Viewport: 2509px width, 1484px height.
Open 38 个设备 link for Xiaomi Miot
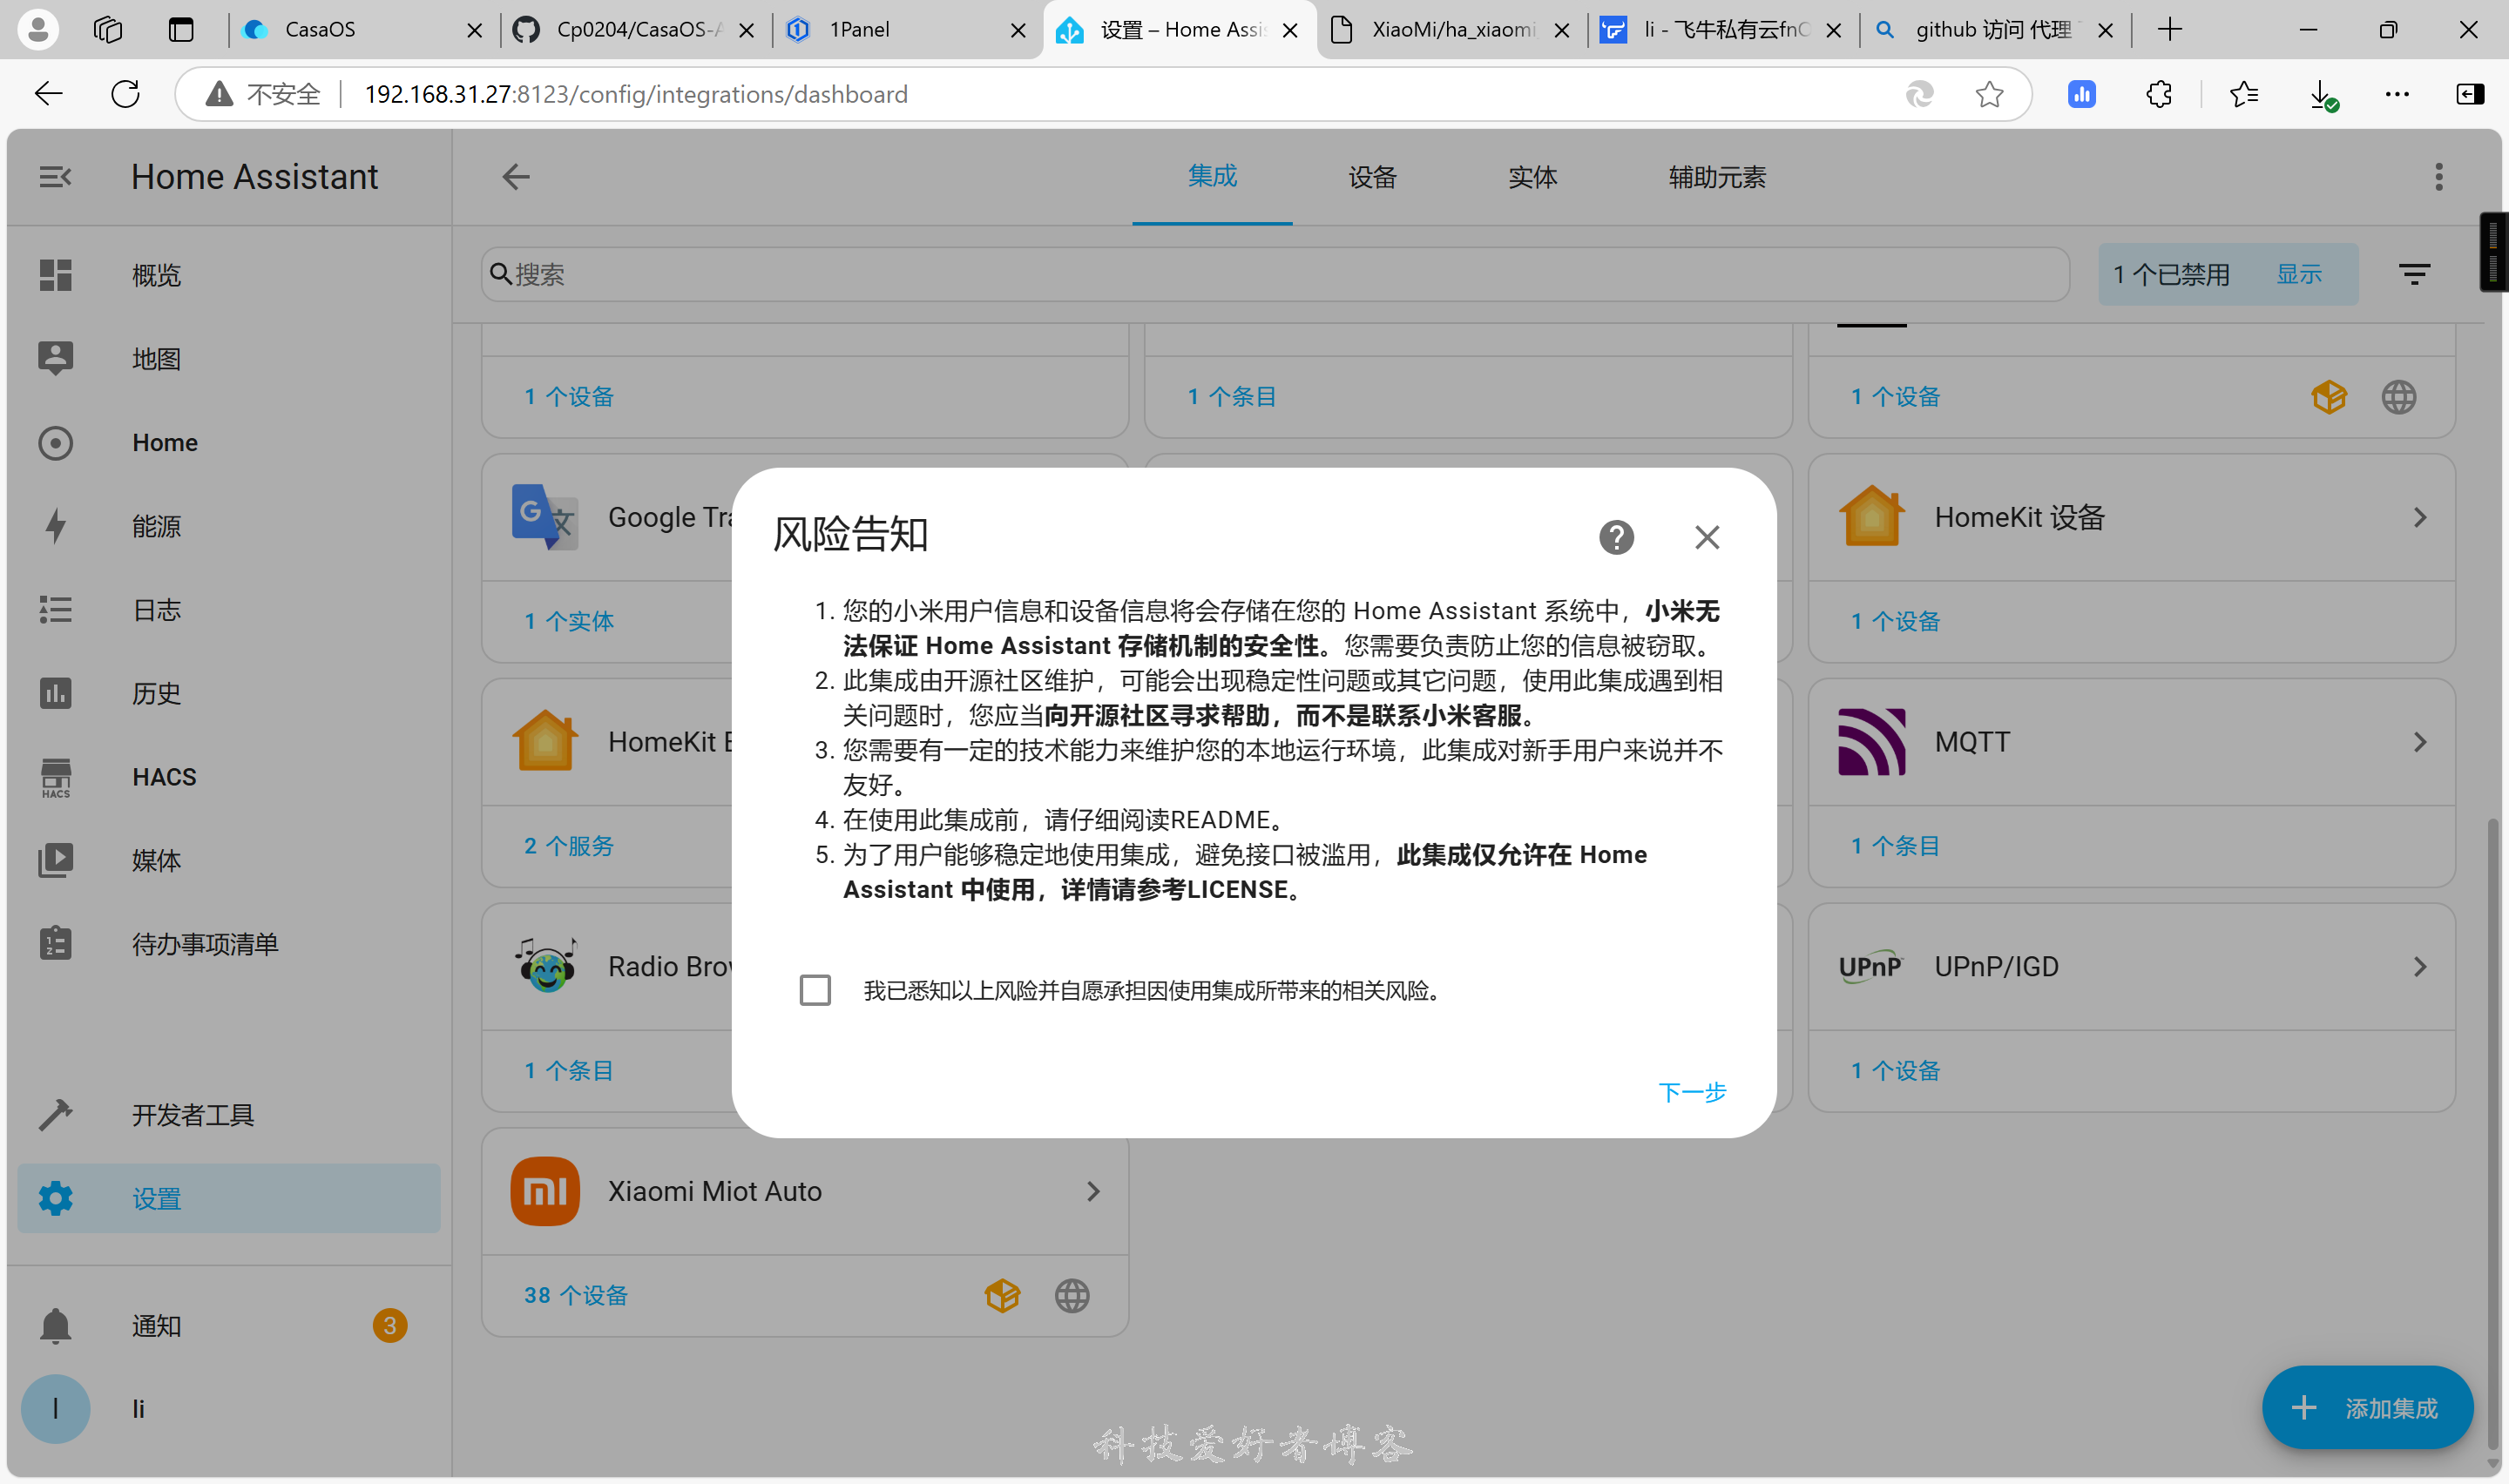point(576,1295)
